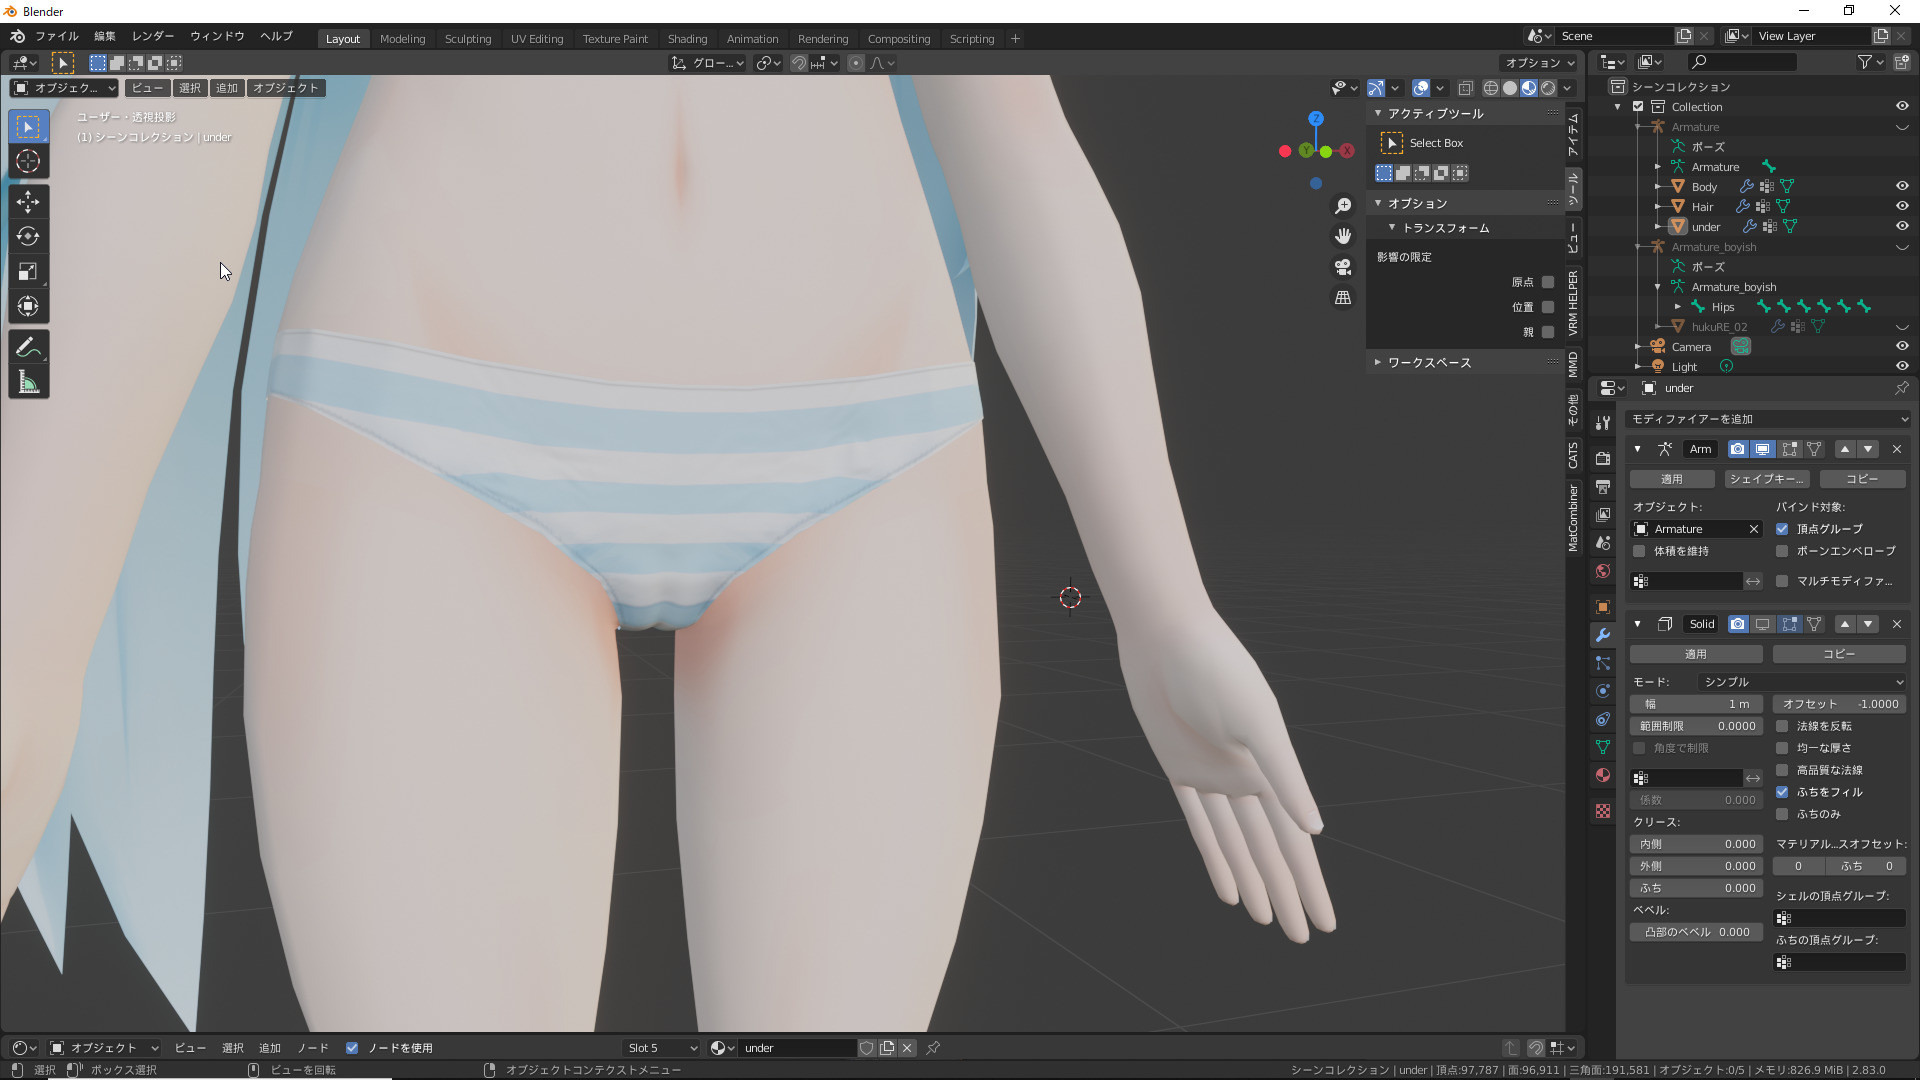Open the Modifier properties wrench tab

point(1603,635)
